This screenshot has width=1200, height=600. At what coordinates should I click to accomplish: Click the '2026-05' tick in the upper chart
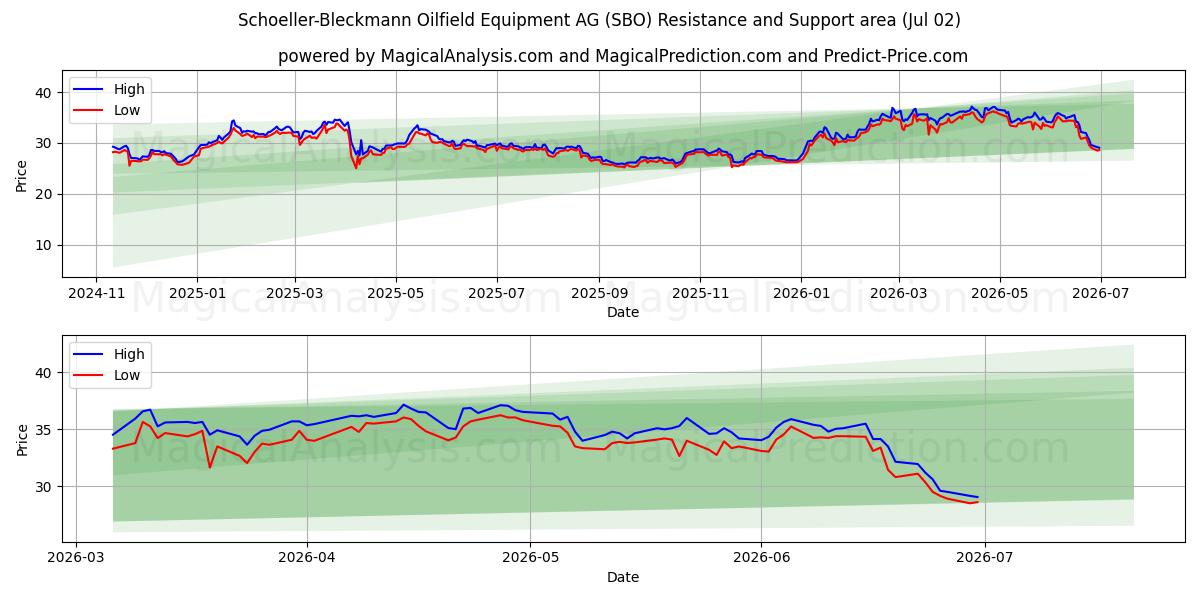coord(999,294)
